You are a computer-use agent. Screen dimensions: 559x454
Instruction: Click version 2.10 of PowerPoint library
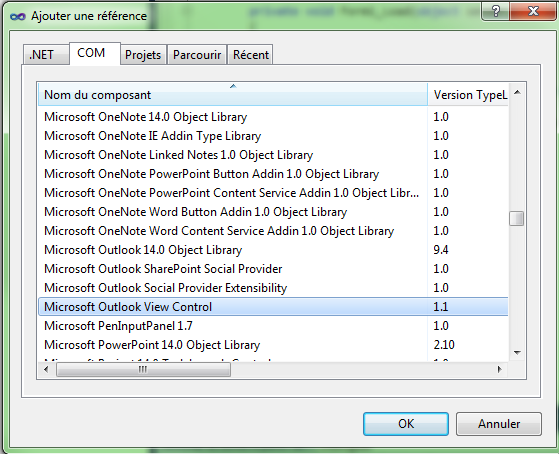[x=444, y=345]
